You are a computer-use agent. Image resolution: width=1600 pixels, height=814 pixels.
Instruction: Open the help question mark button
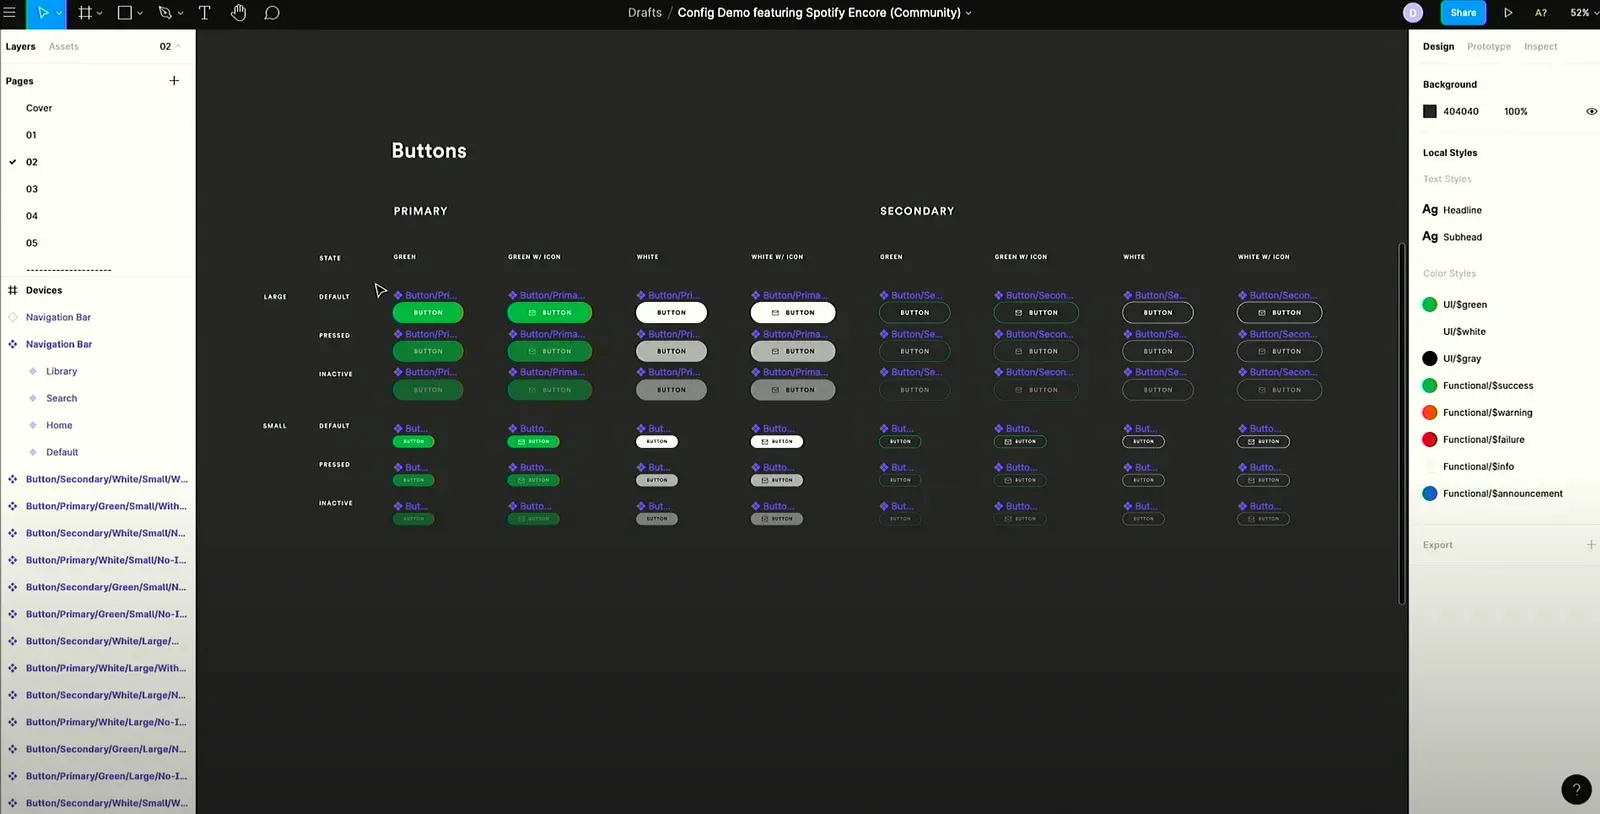(x=1576, y=790)
